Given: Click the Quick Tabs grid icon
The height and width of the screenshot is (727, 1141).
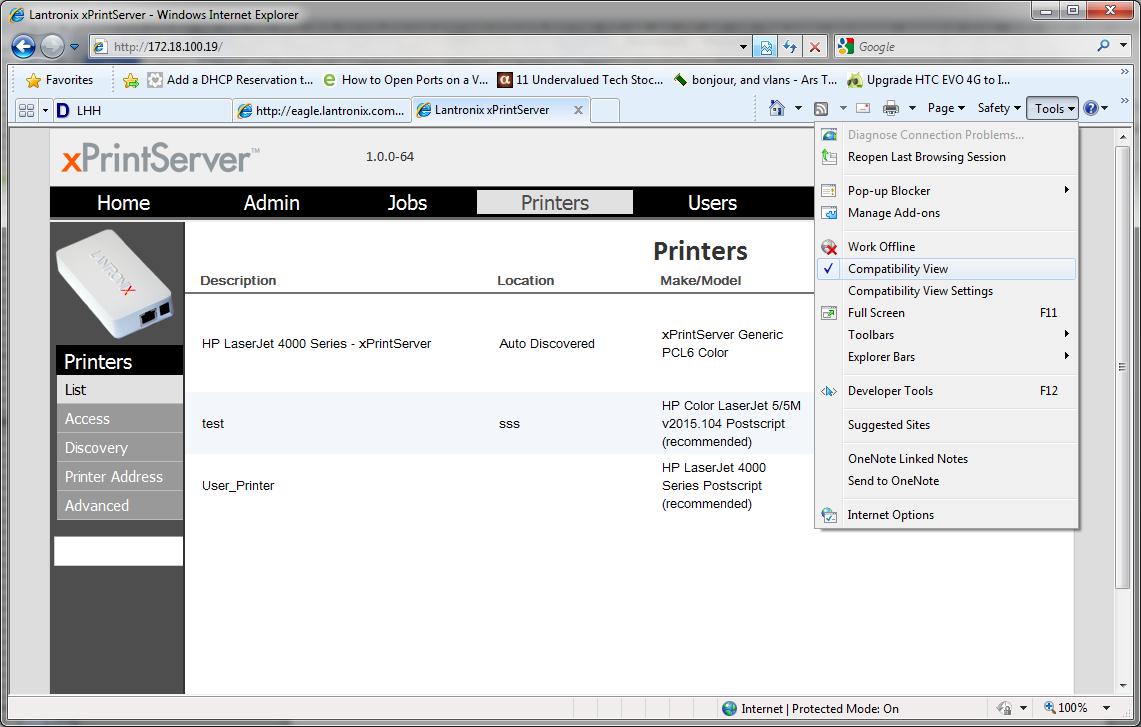Looking at the screenshot, I should coord(27,110).
